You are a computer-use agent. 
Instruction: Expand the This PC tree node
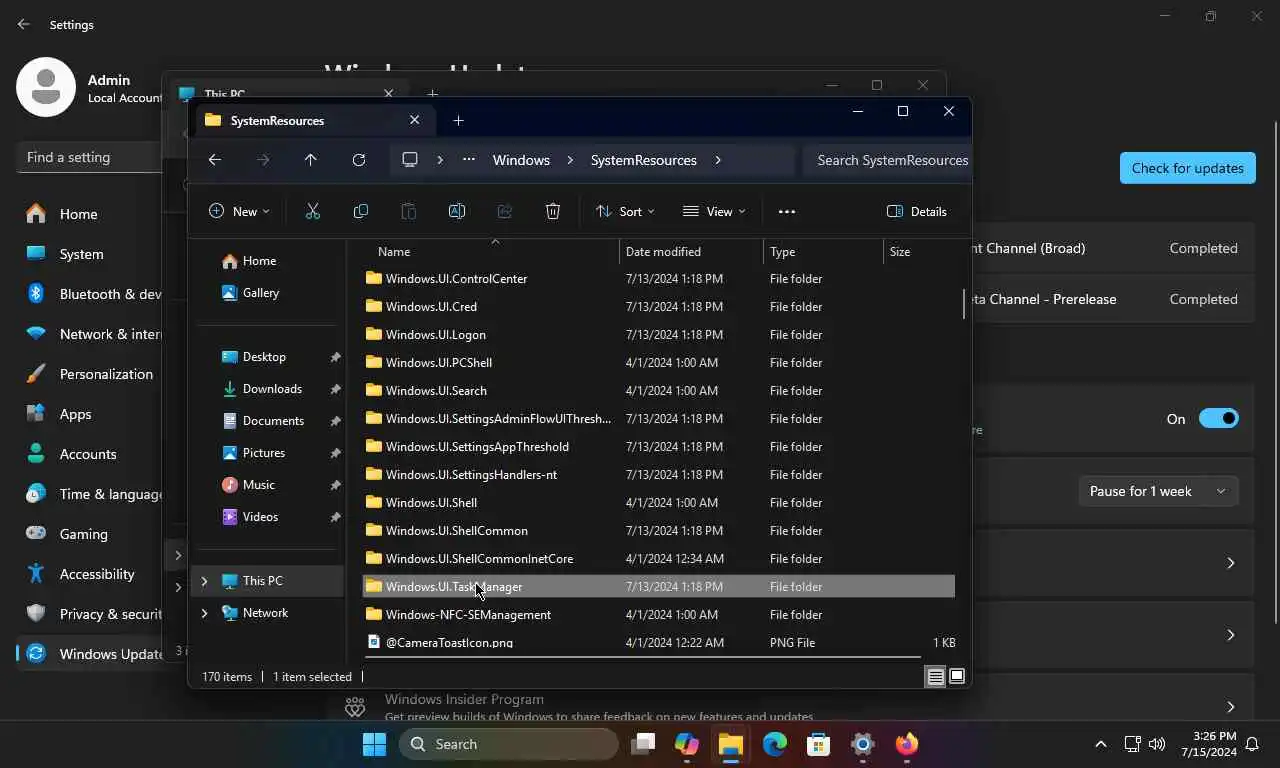pos(204,581)
